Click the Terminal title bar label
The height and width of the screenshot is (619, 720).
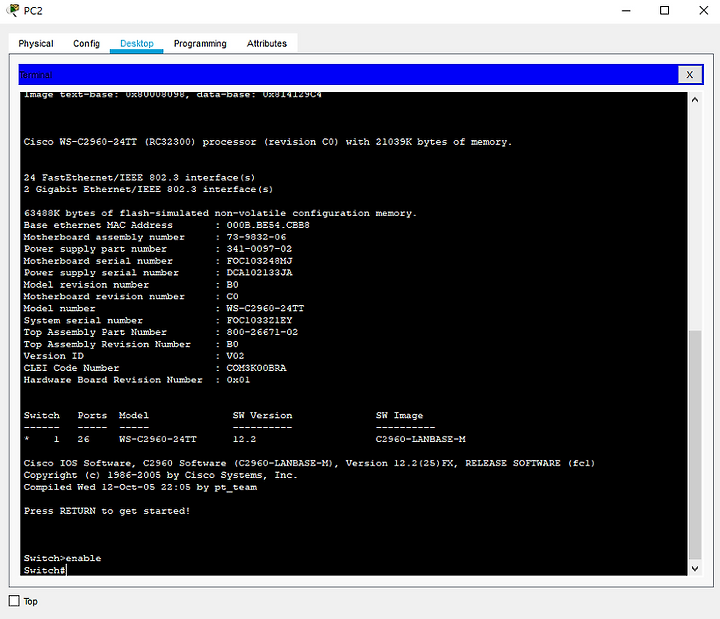(35, 75)
